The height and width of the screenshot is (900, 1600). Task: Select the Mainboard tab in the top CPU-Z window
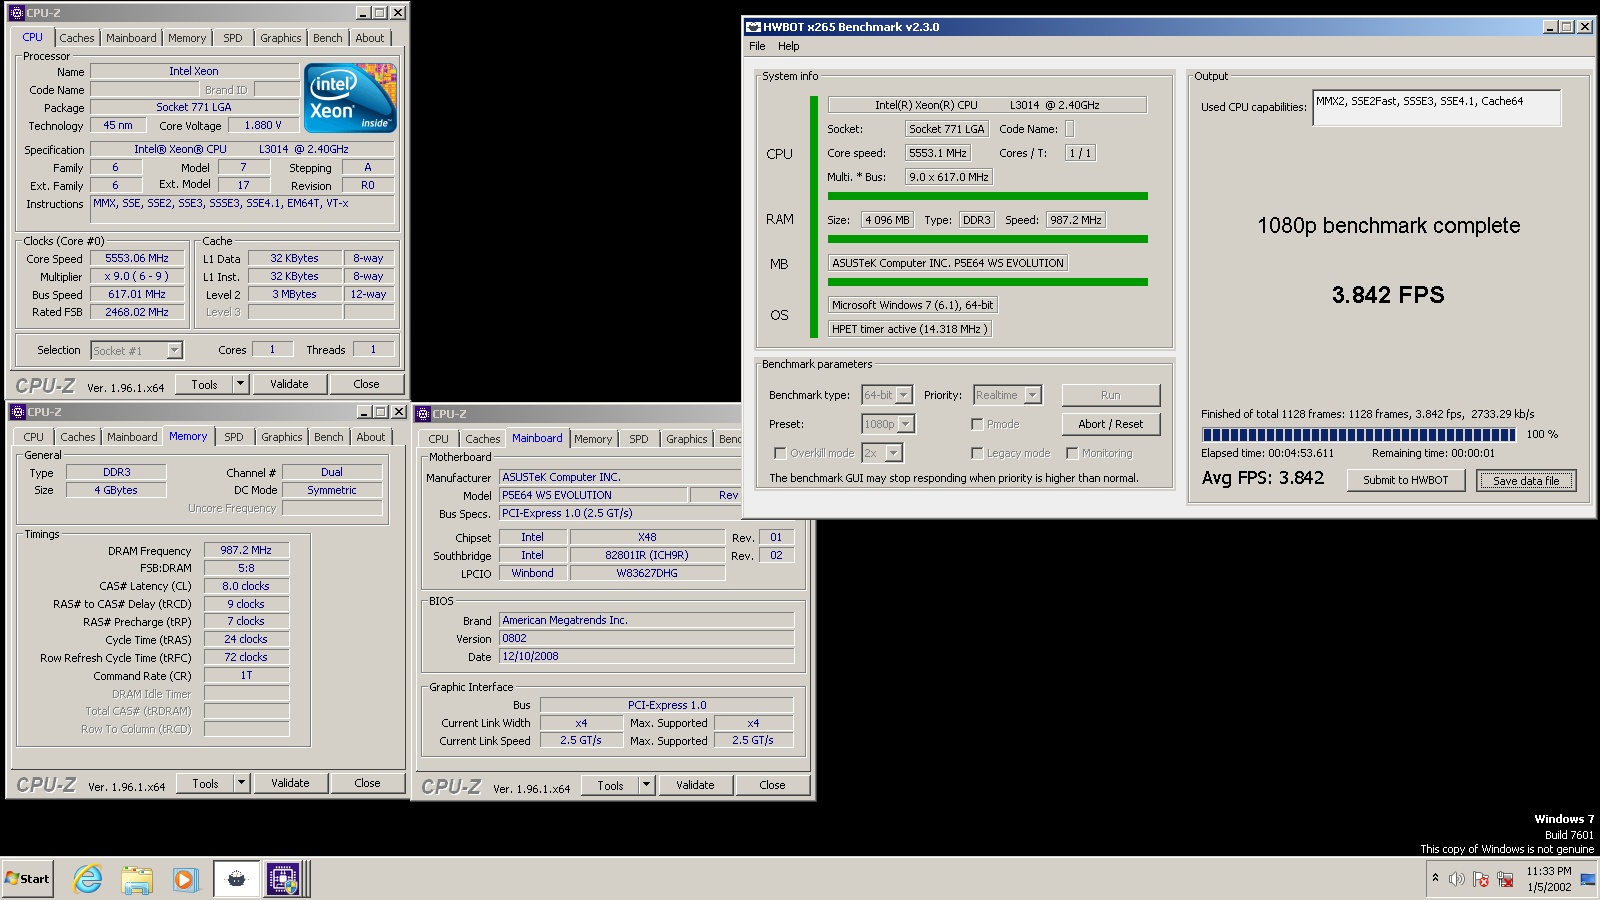pyautogui.click(x=131, y=38)
